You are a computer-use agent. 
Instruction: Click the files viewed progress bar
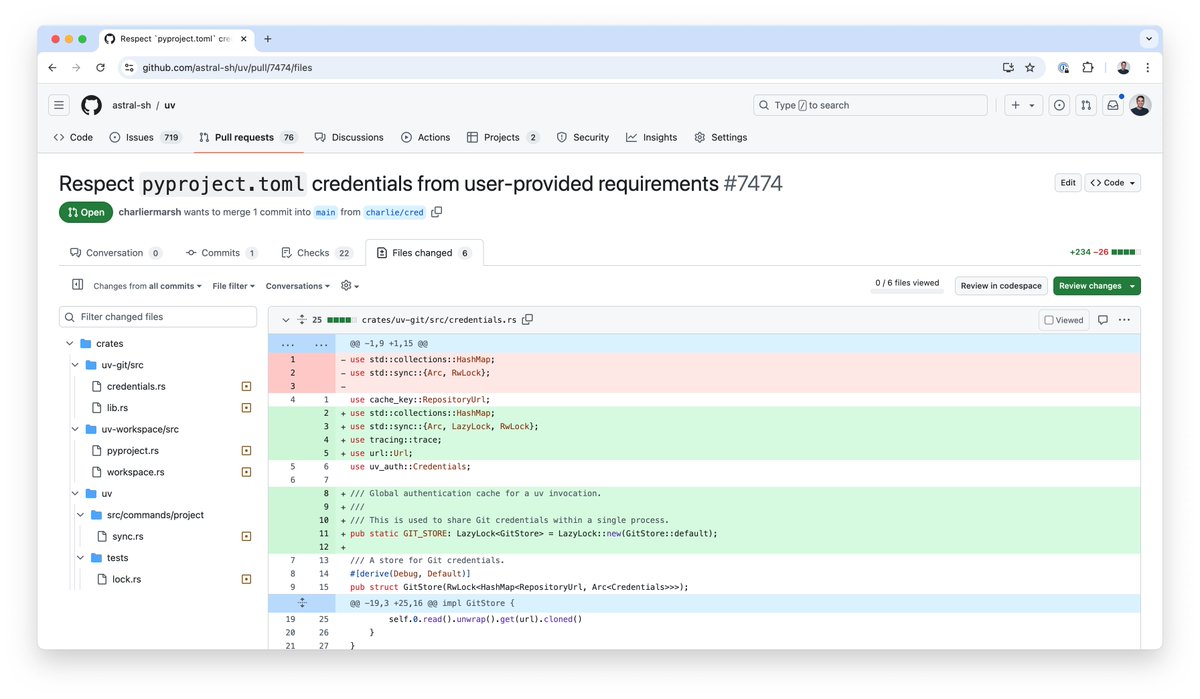point(908,292)
